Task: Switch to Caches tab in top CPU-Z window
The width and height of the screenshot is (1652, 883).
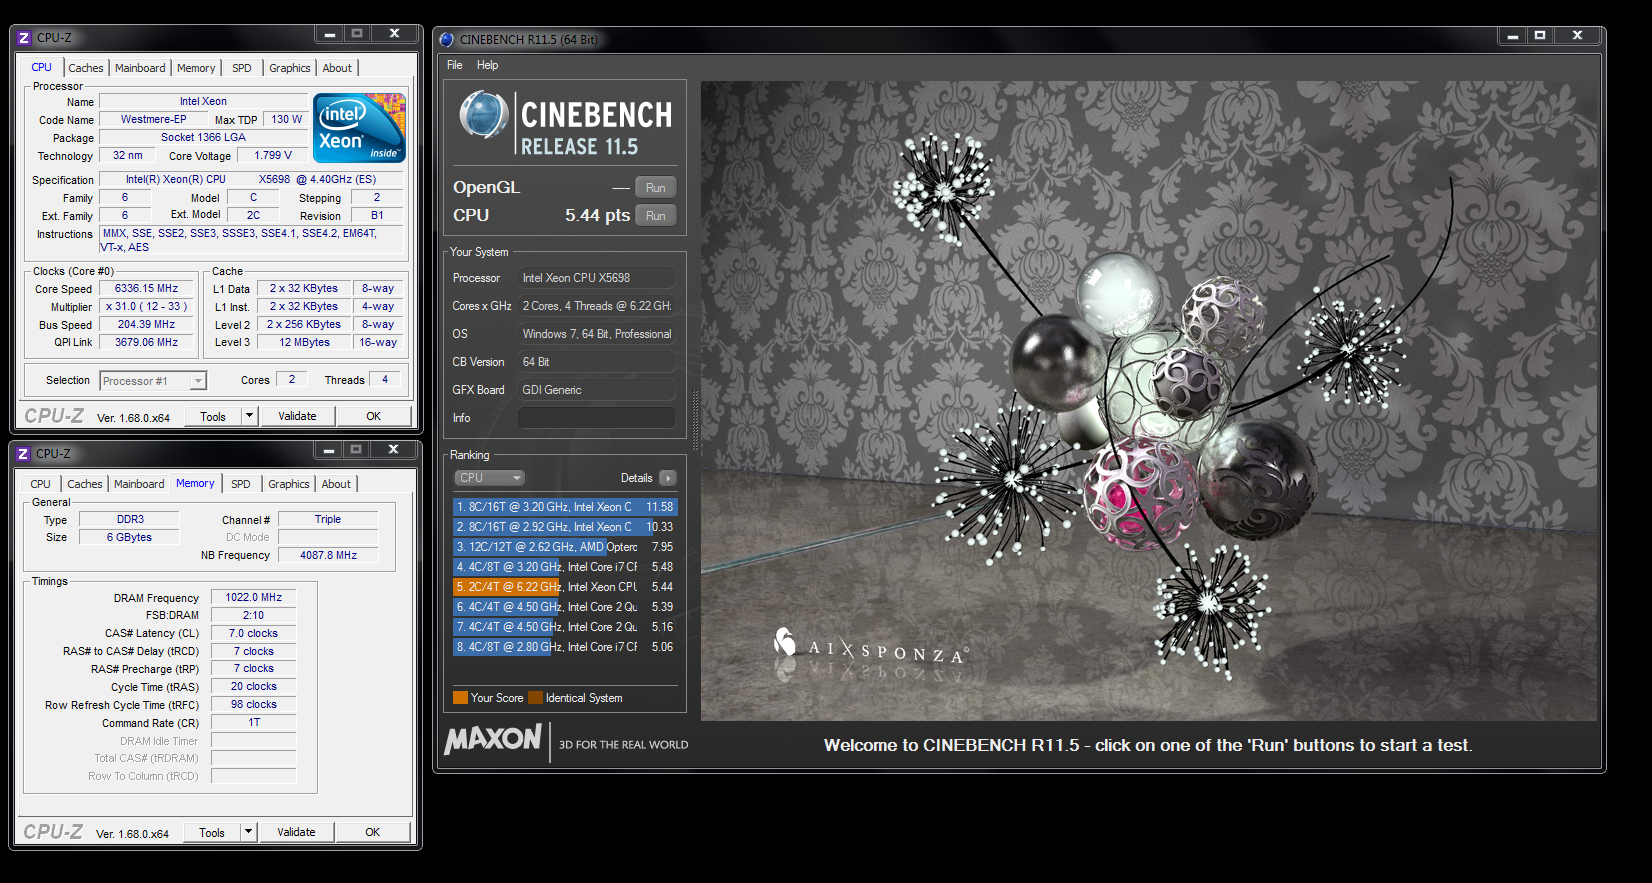Action: [86, 68]
